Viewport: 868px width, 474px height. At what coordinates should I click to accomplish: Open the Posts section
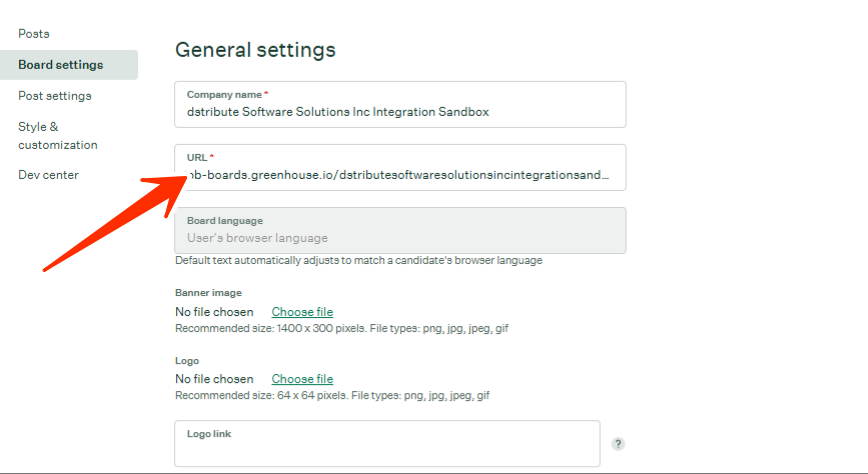click(34, 34)
